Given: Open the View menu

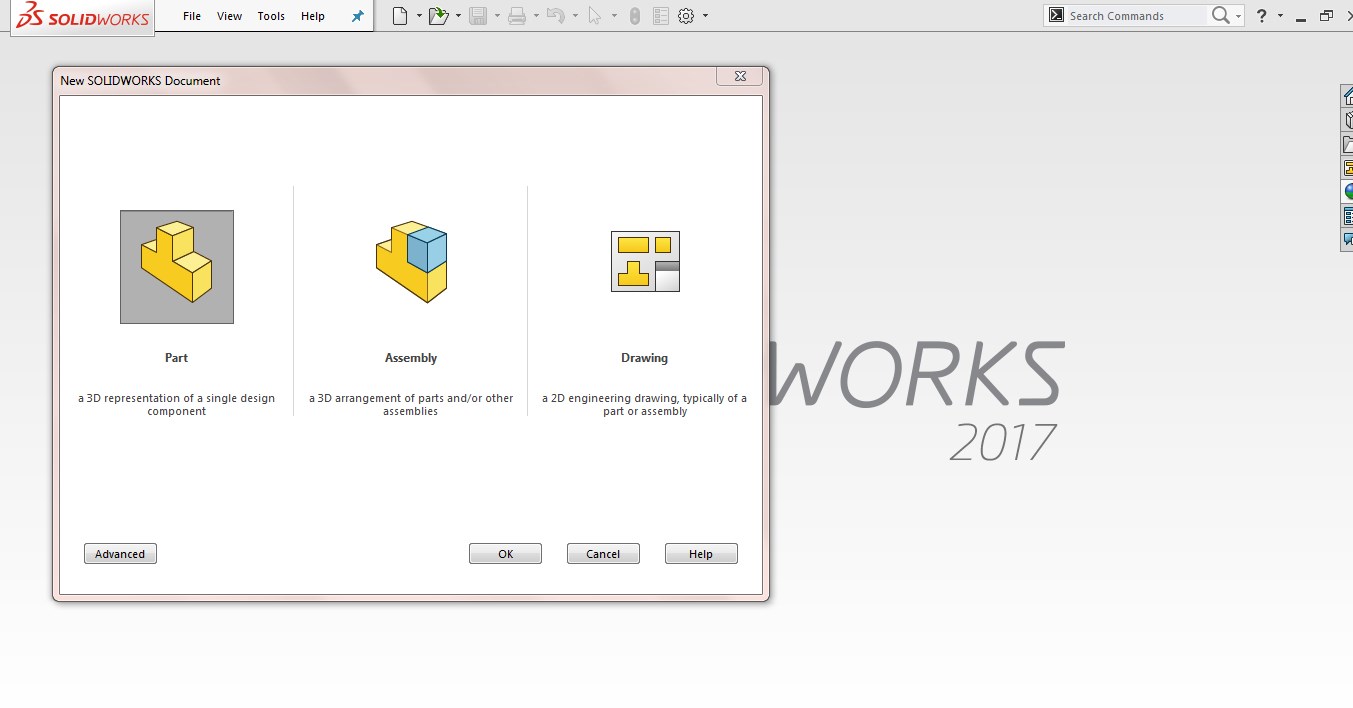Looking at the screenshot, I should coord(230,16).
